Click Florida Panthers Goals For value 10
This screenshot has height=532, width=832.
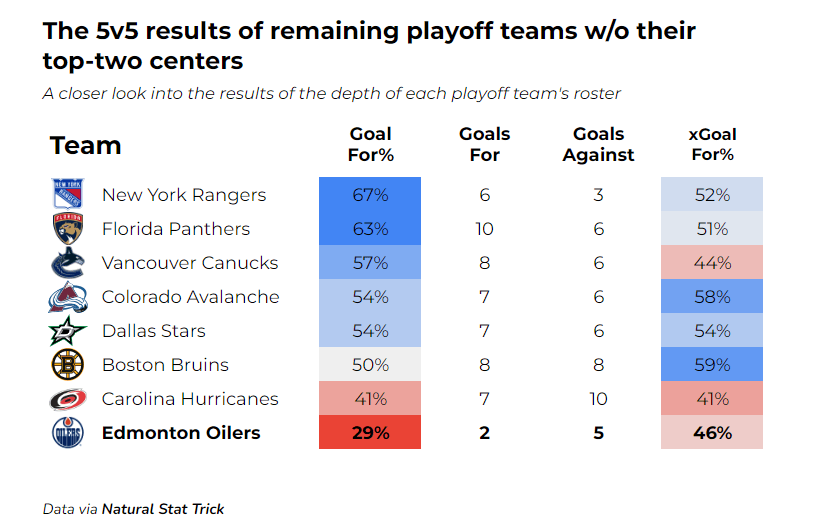tap(484, 229)
